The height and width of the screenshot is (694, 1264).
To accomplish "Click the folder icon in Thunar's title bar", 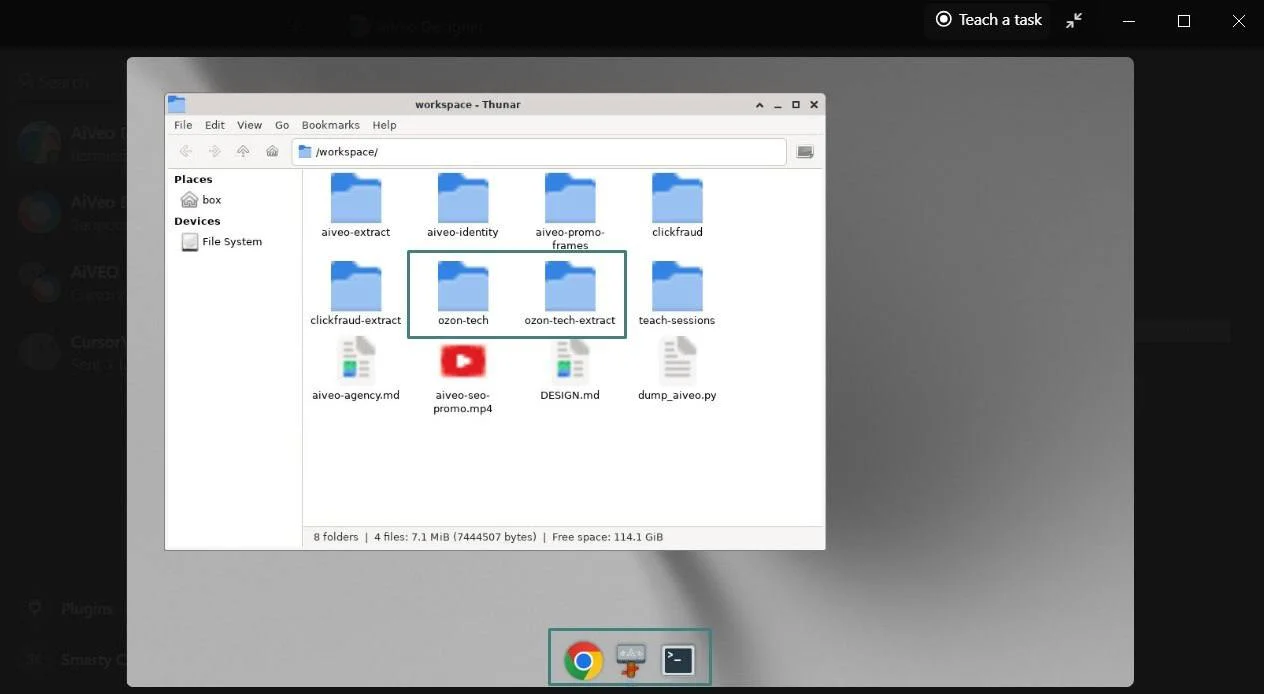I will pos(177,104).
